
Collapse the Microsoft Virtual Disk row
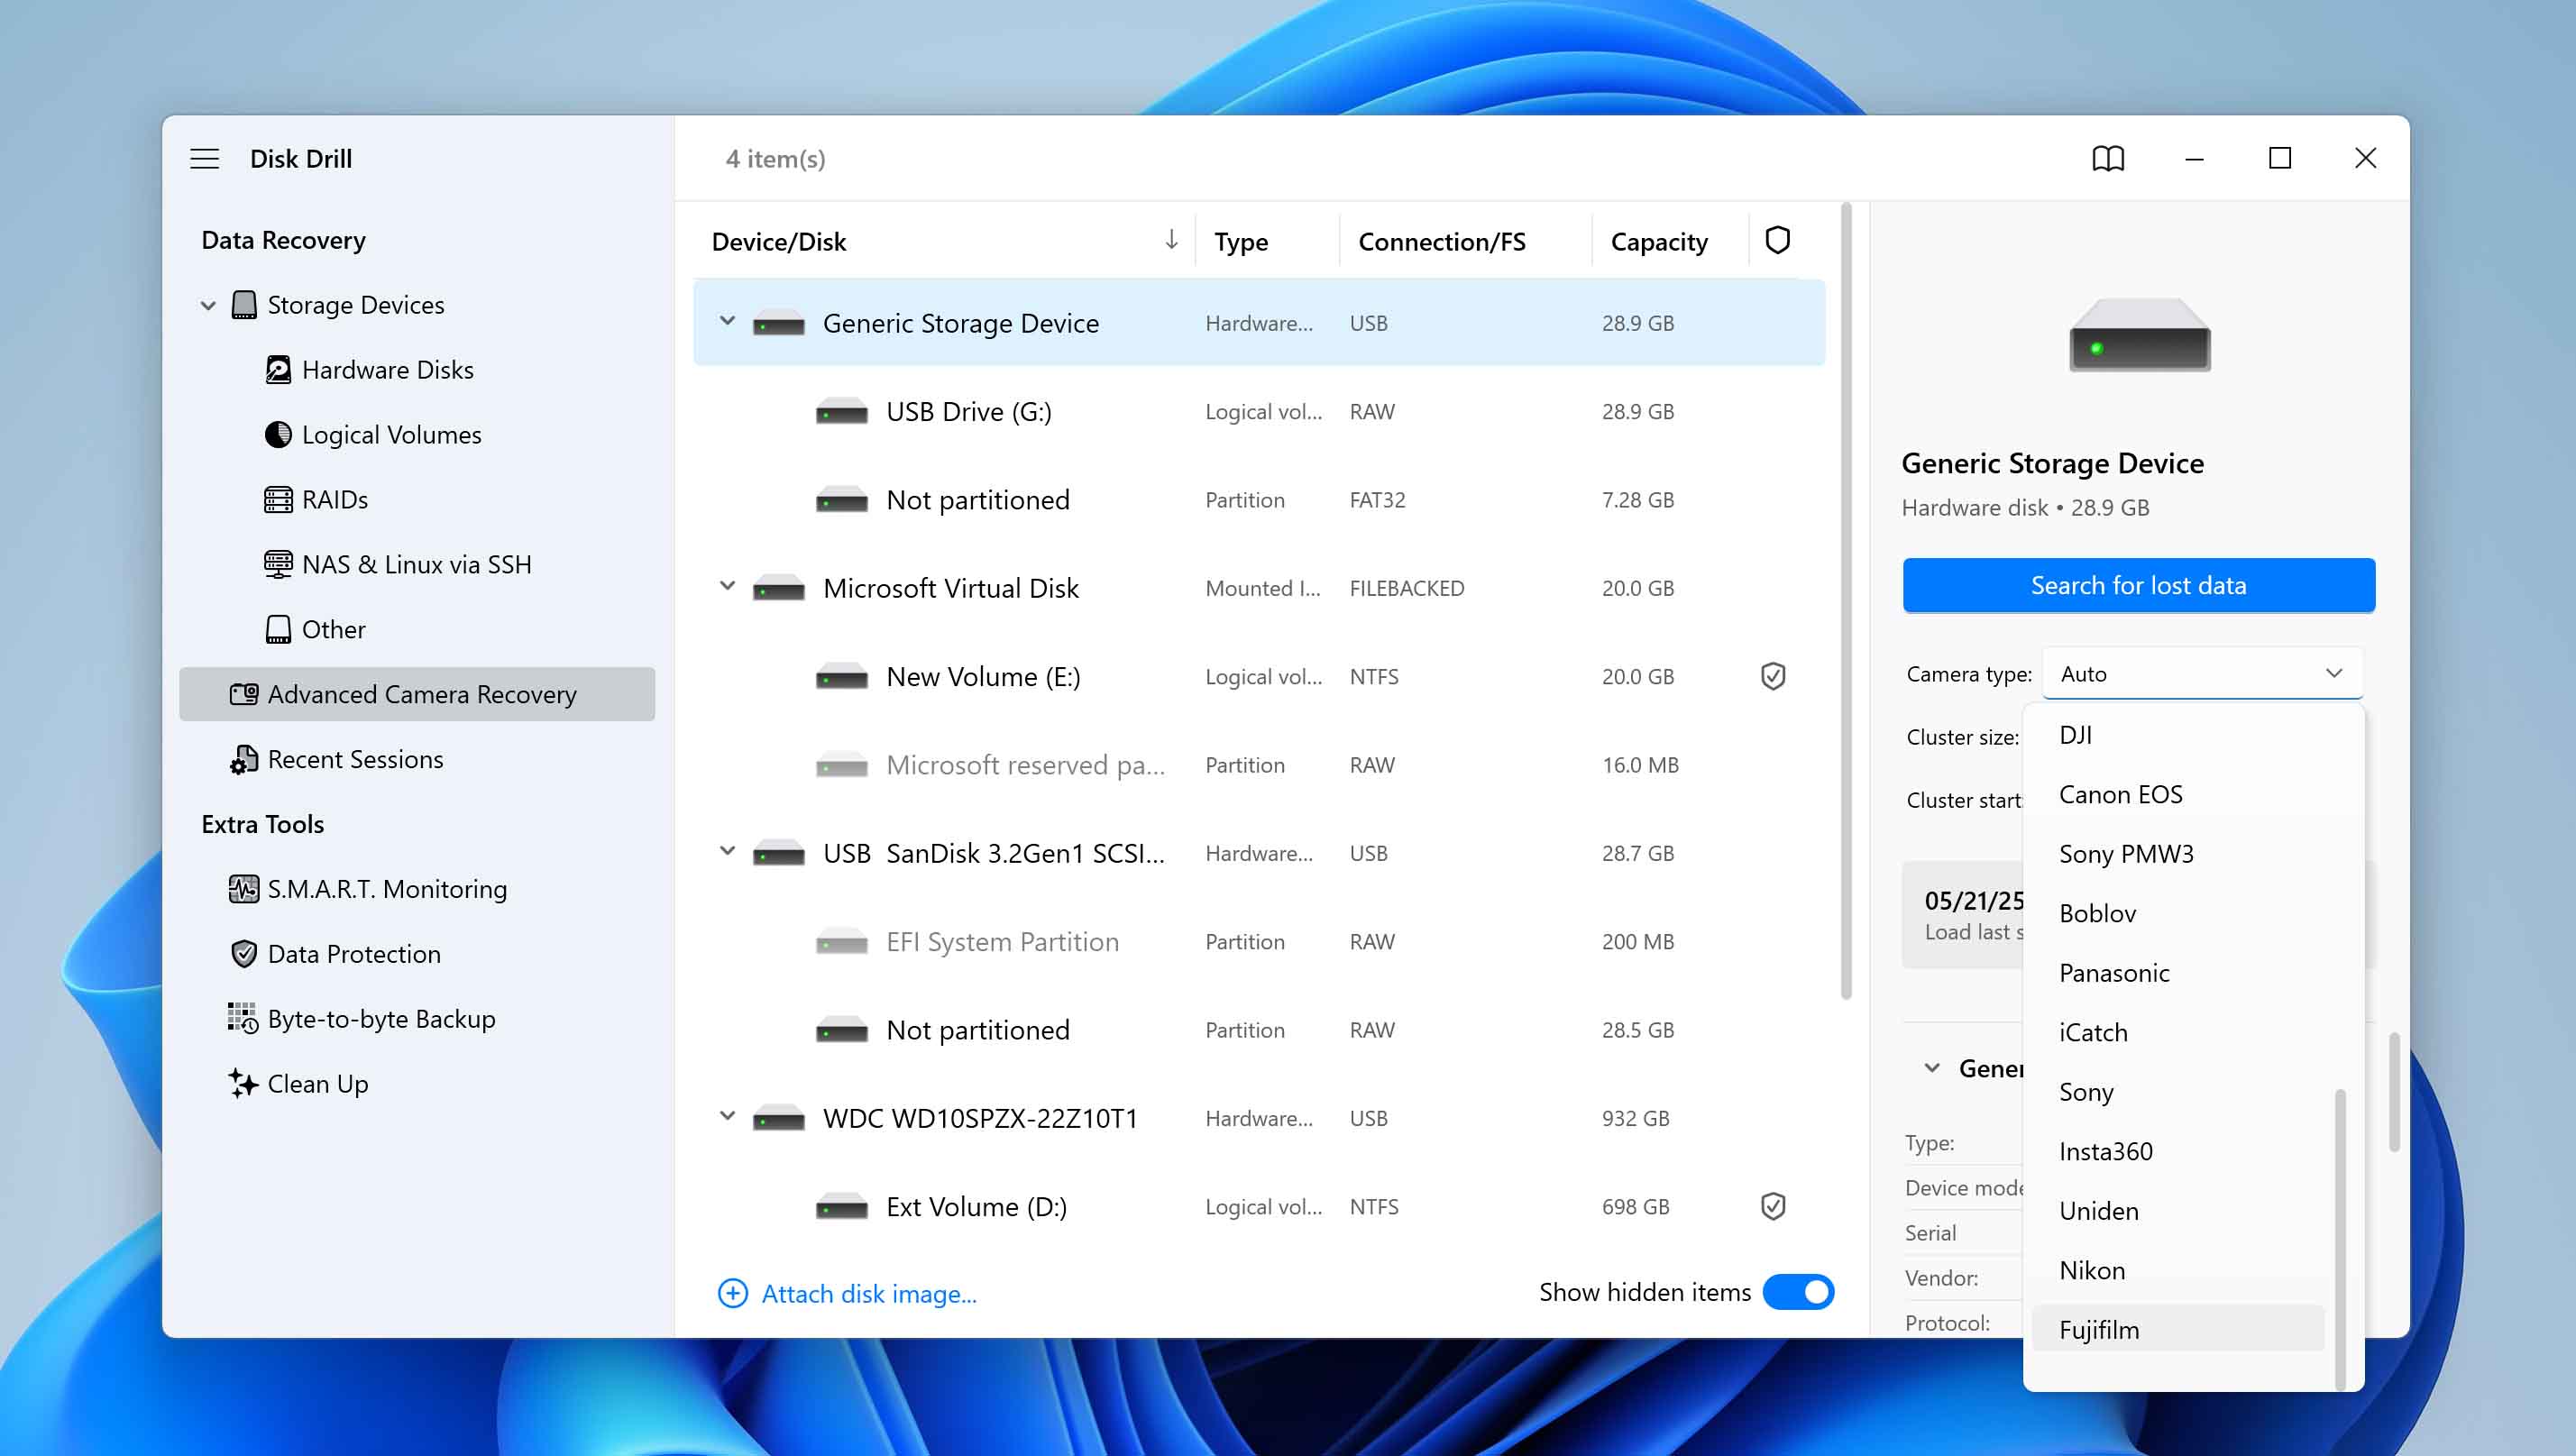(x=728, y=587)
